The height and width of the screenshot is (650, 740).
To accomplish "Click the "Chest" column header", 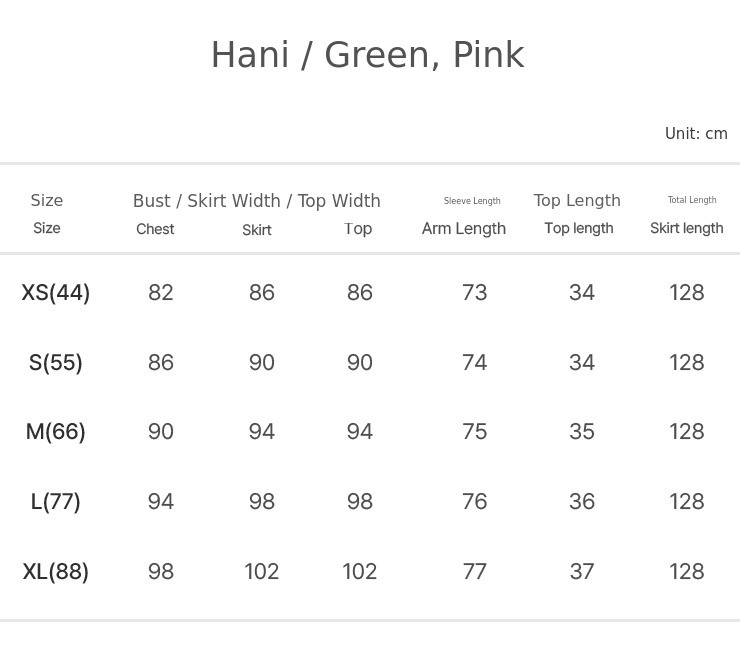I will tap(155, 230).
